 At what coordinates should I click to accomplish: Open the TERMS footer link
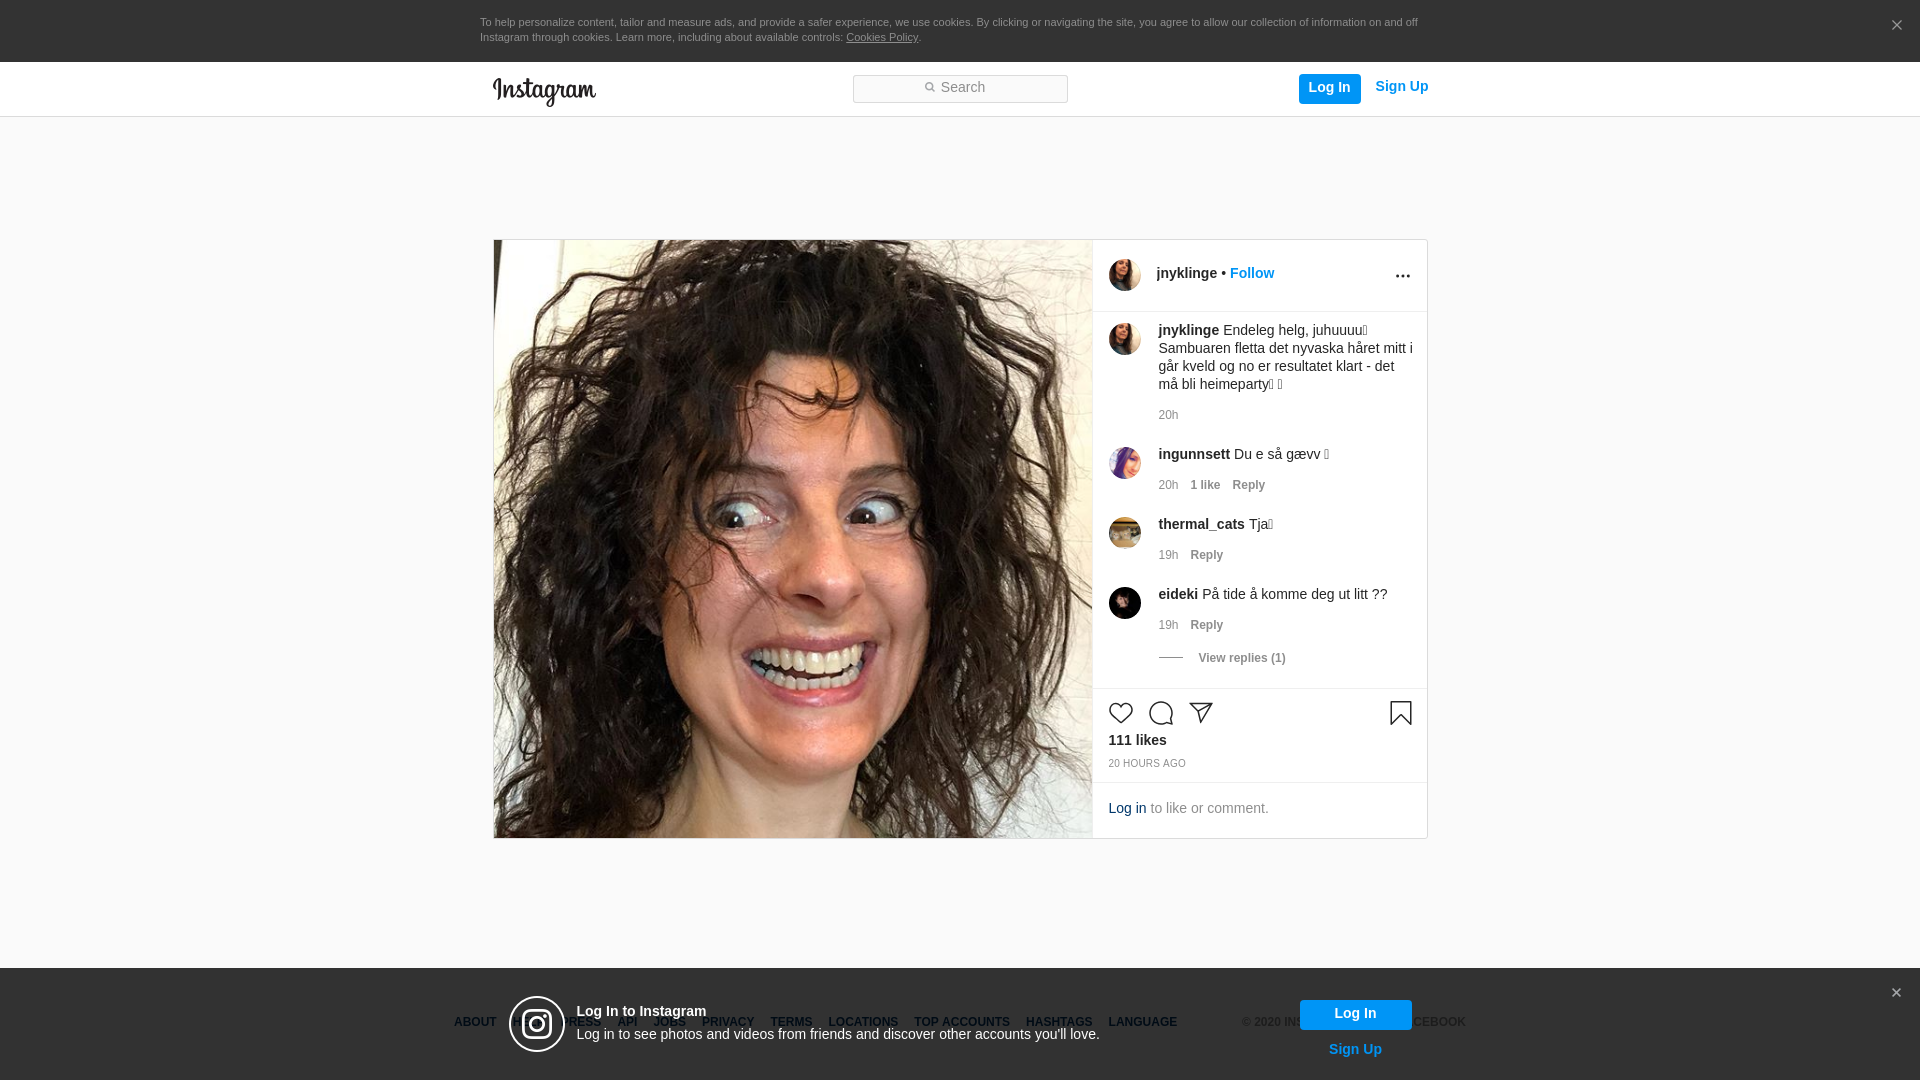click(x=791, y=1022)
